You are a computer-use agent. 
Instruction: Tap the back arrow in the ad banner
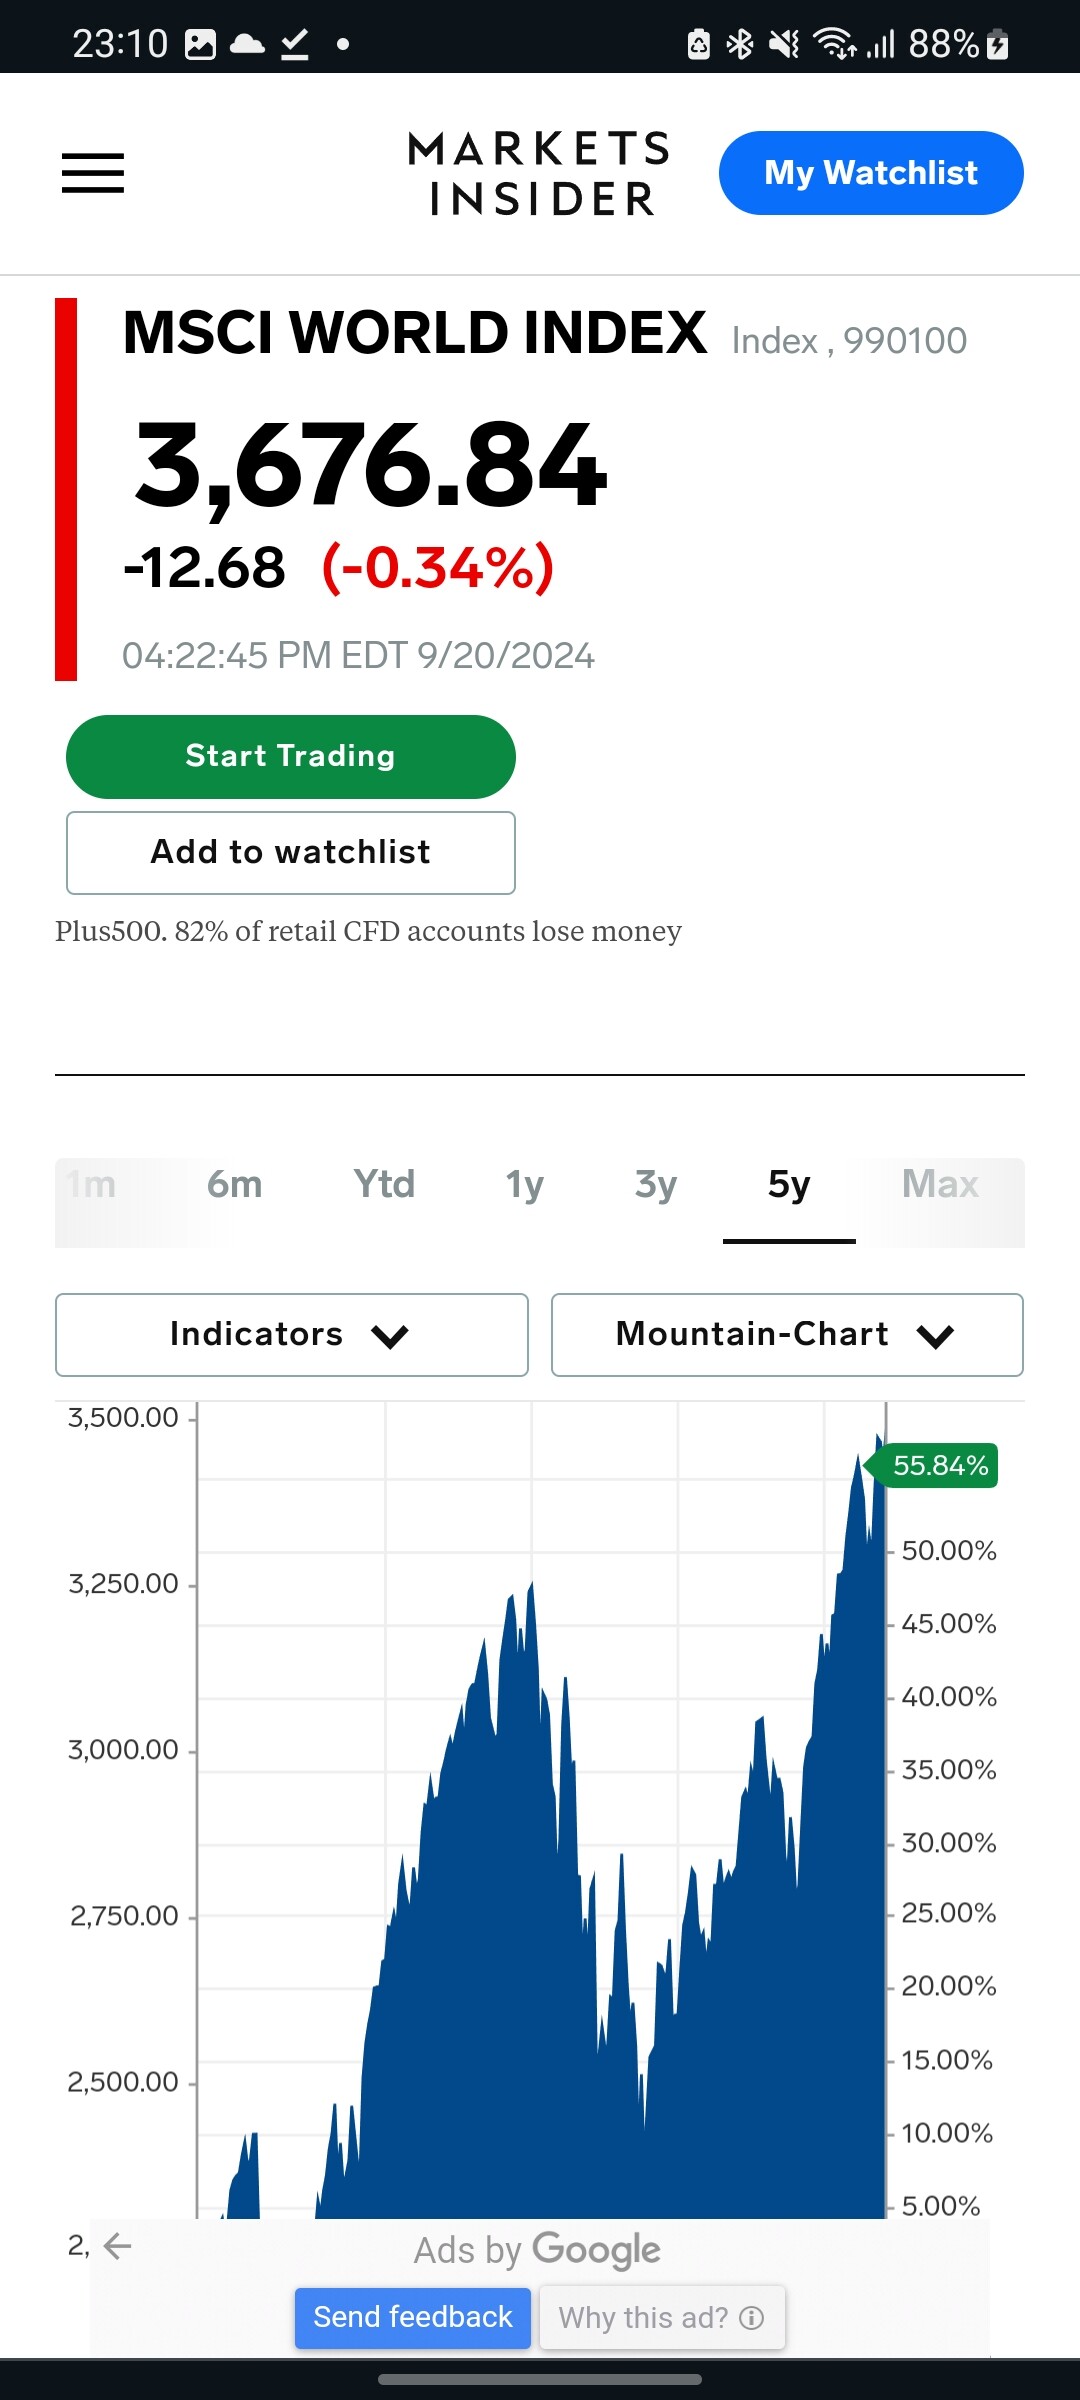118,2246
